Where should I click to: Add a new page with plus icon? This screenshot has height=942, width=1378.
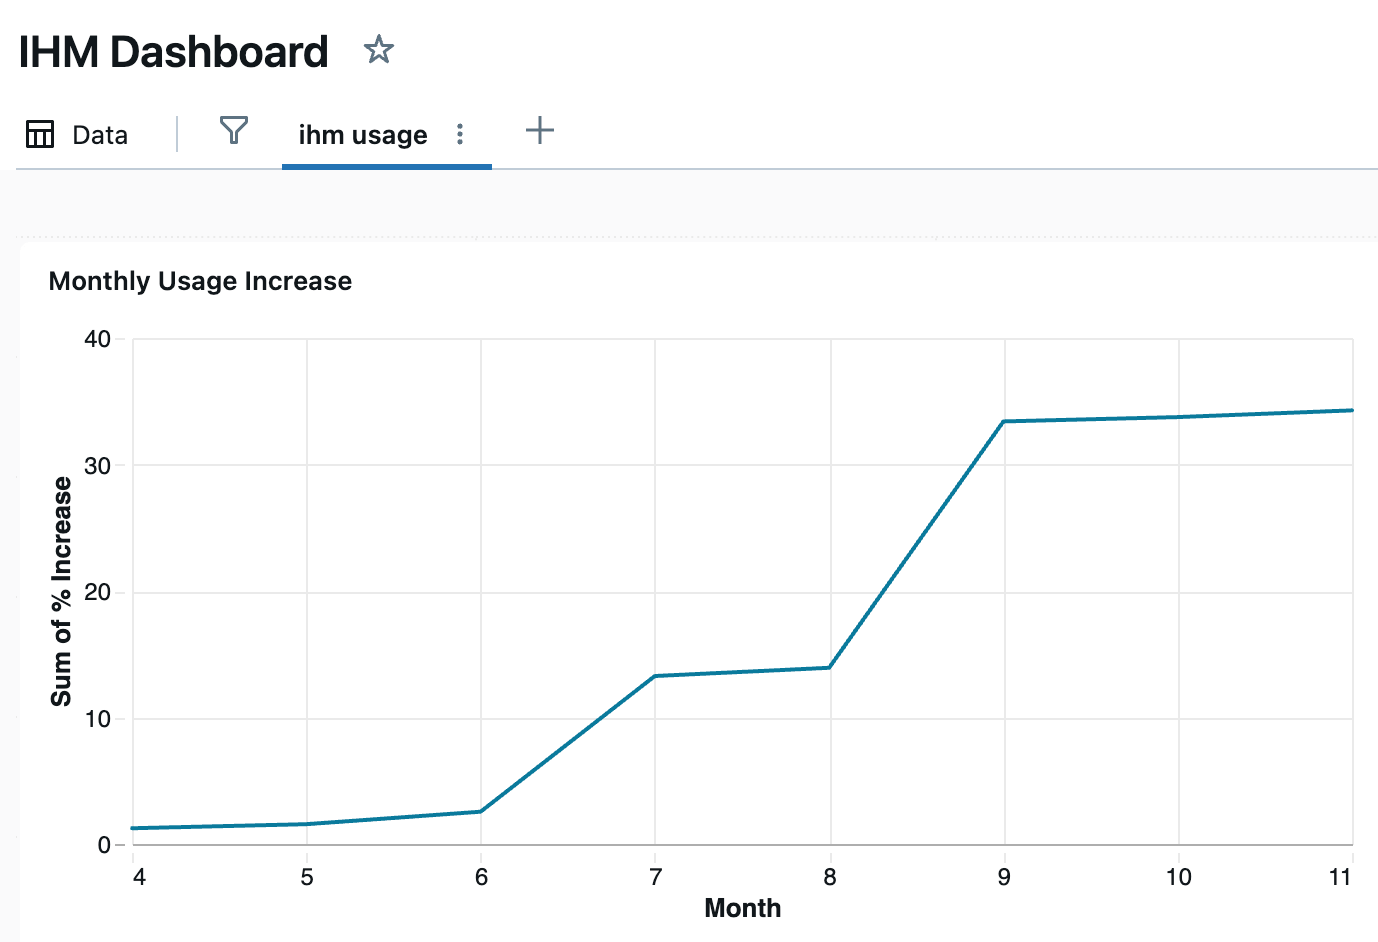pos(539,130)
